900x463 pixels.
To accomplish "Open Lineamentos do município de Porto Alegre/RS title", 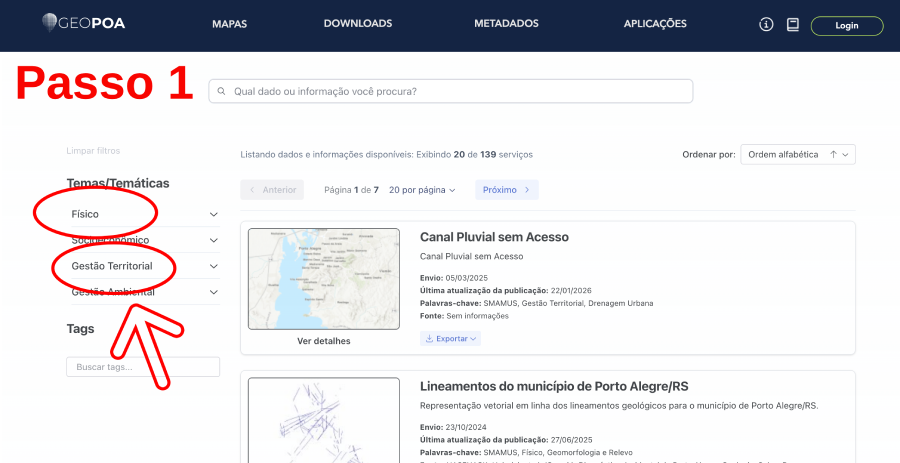I will point(554,386).
